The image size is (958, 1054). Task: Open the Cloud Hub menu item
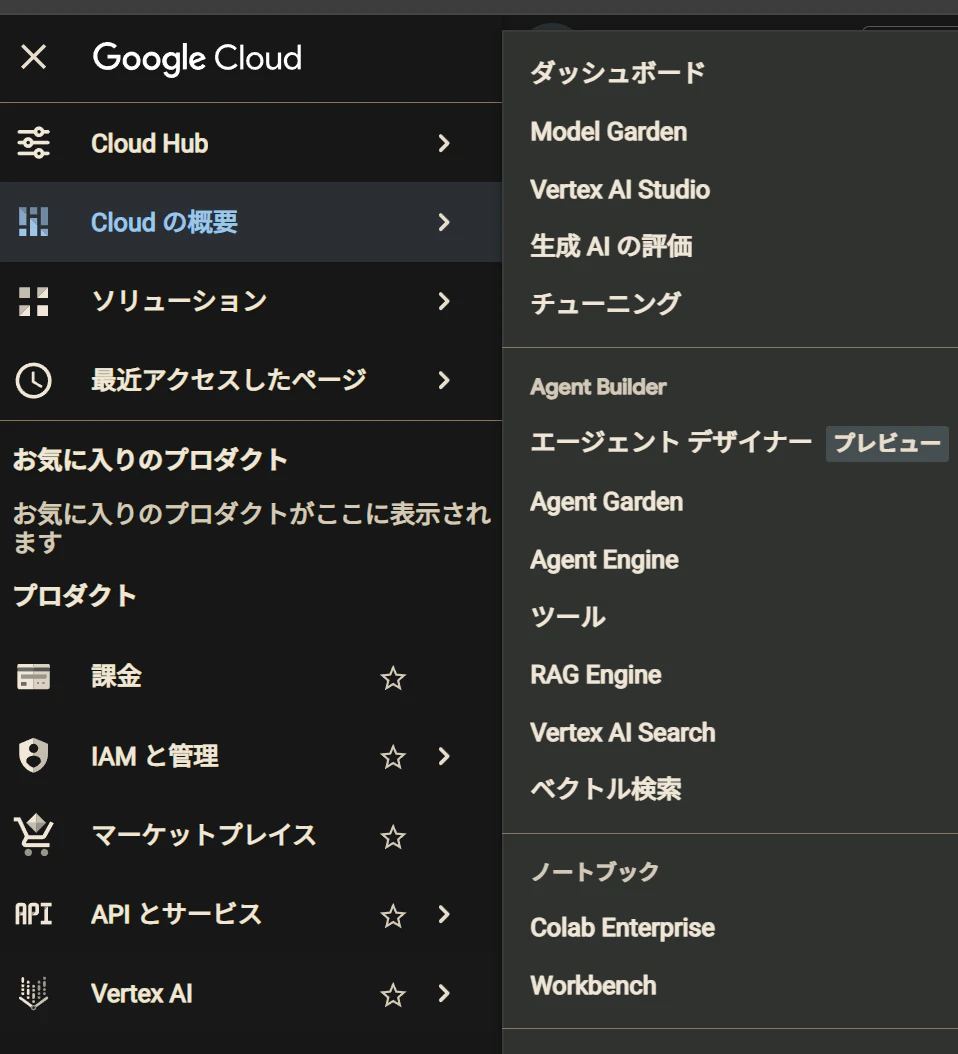click(x=251, y=143)
